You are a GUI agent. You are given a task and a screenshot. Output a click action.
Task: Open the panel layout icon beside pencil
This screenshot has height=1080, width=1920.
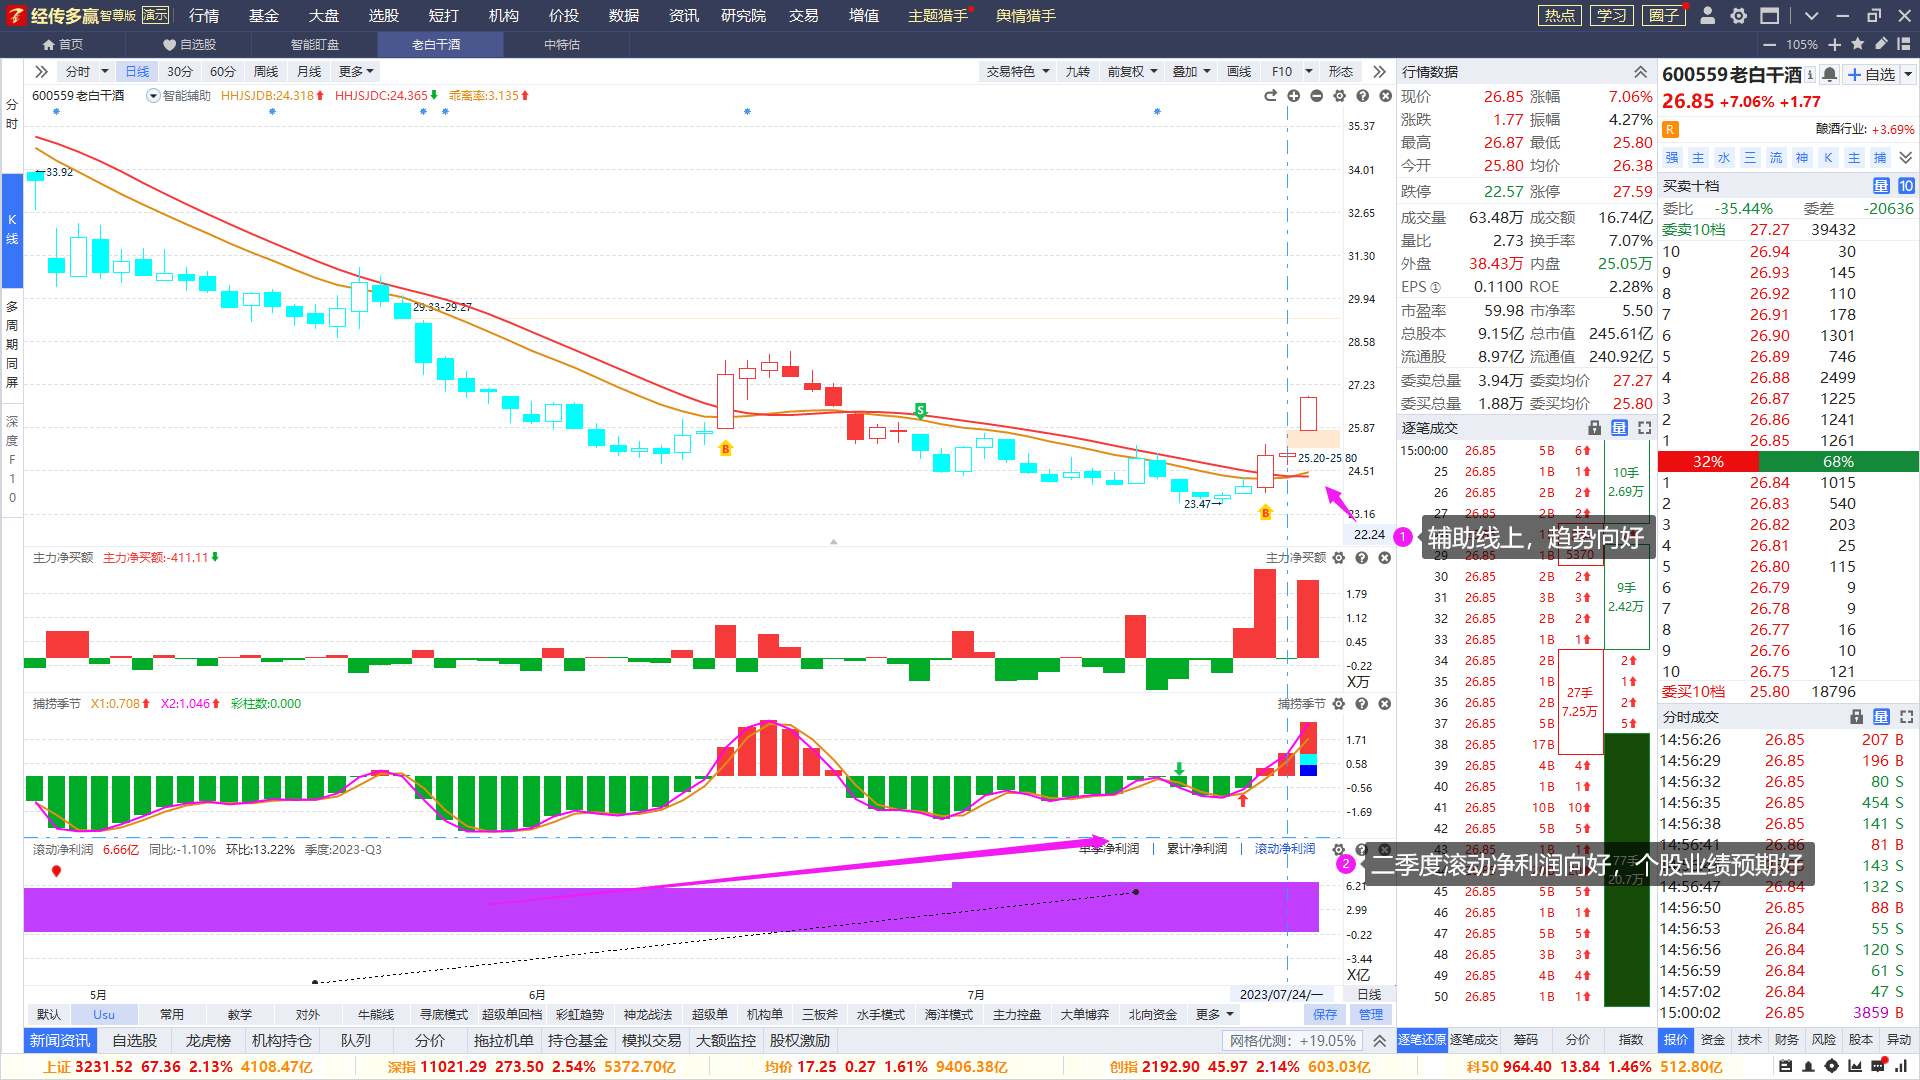pyautogui.click(x=1904, y=44)
